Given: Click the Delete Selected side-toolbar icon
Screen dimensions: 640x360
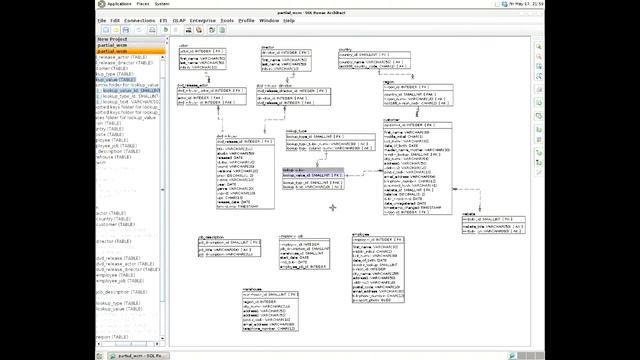Looking at the screenshot, I should click(x=539, y=89).
